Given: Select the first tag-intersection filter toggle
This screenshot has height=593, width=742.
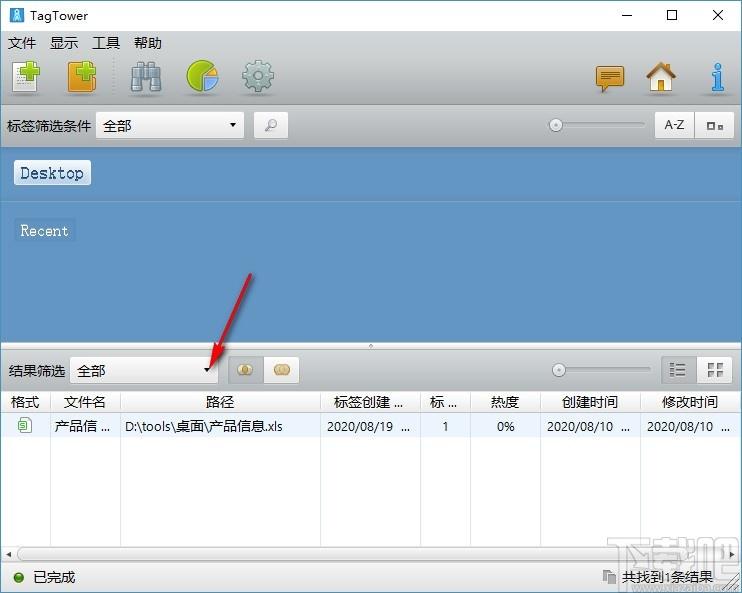Looking at the screenshot, I should pos(246,370).
